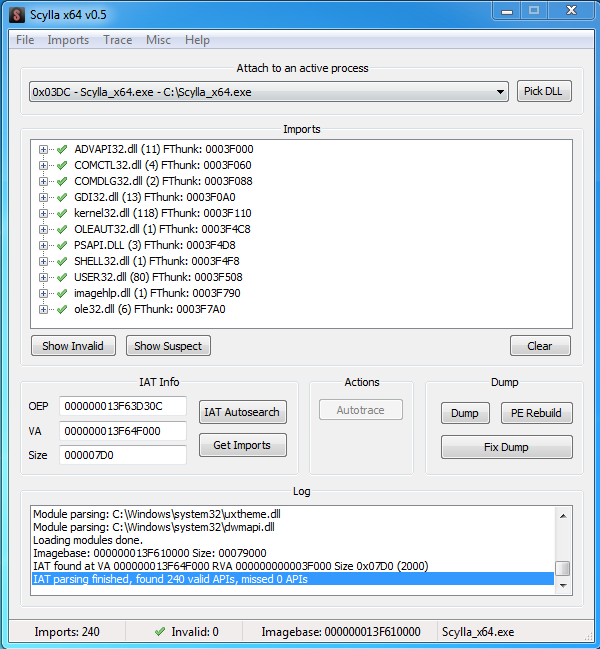Open the File menu
The height and width of the screenshot is (649, 600).
25,40
